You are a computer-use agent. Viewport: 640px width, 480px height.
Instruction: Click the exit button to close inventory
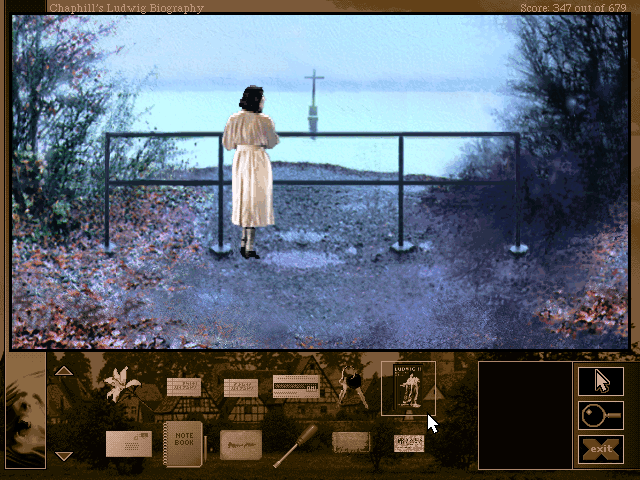point(601,449)
